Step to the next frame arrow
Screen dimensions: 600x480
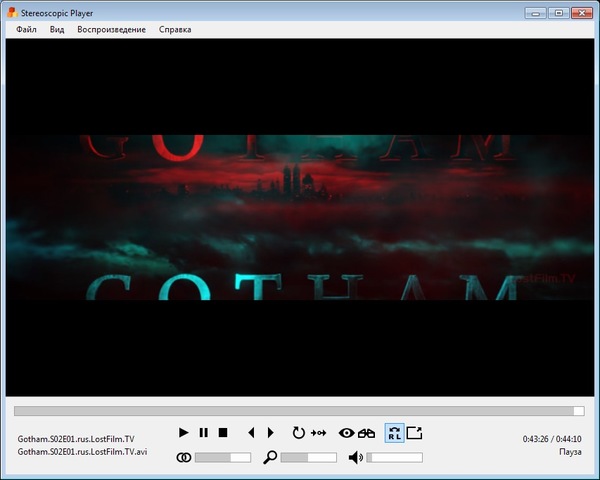pyautogui.click(x=270, y=433)
